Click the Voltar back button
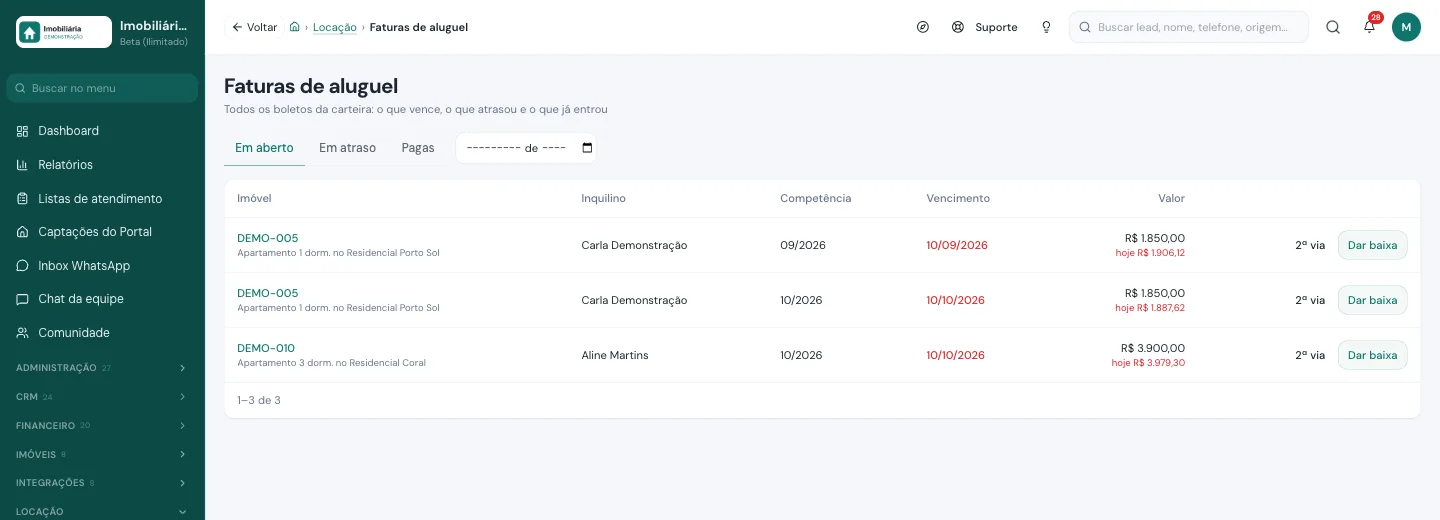 click(x=254, y=27)
